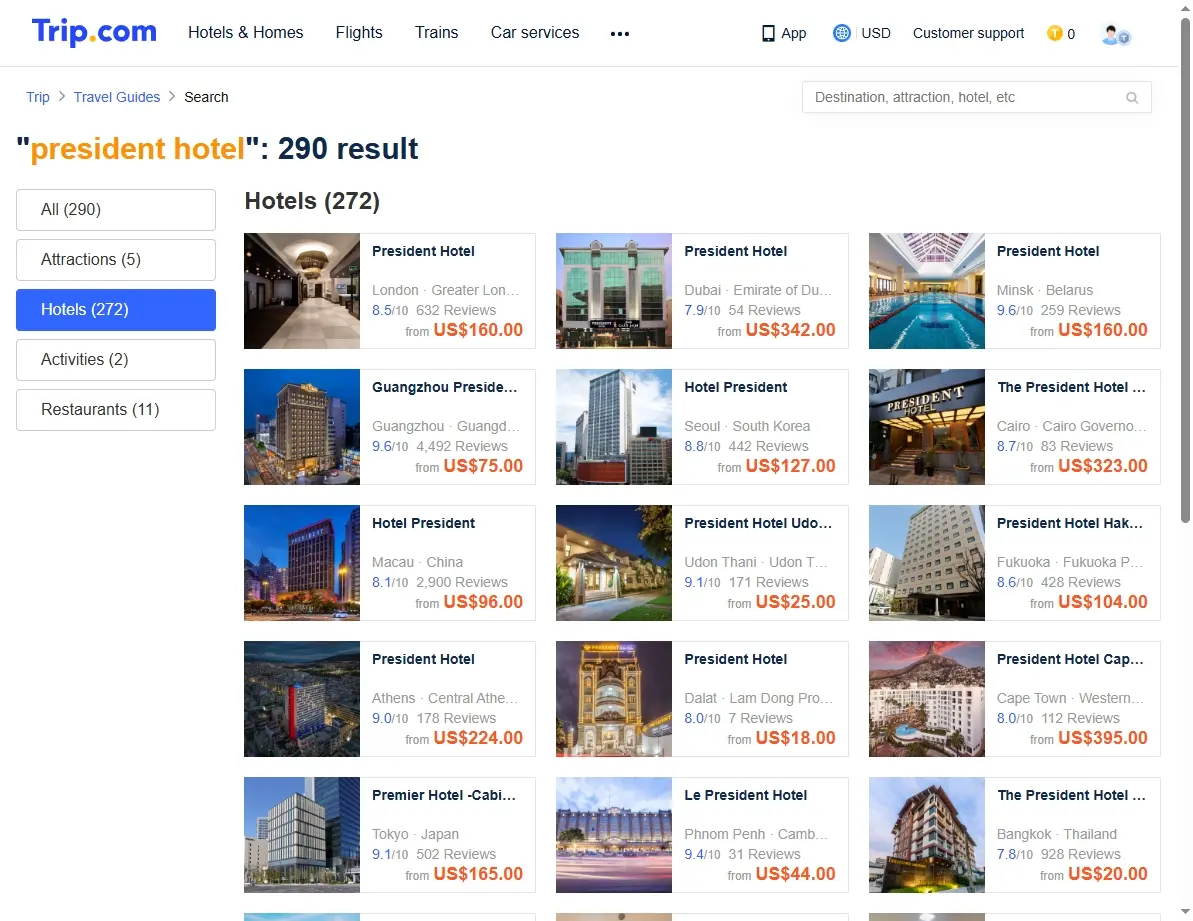
Task: Select the Hotels (272) filter
Action: pos(116,310)
